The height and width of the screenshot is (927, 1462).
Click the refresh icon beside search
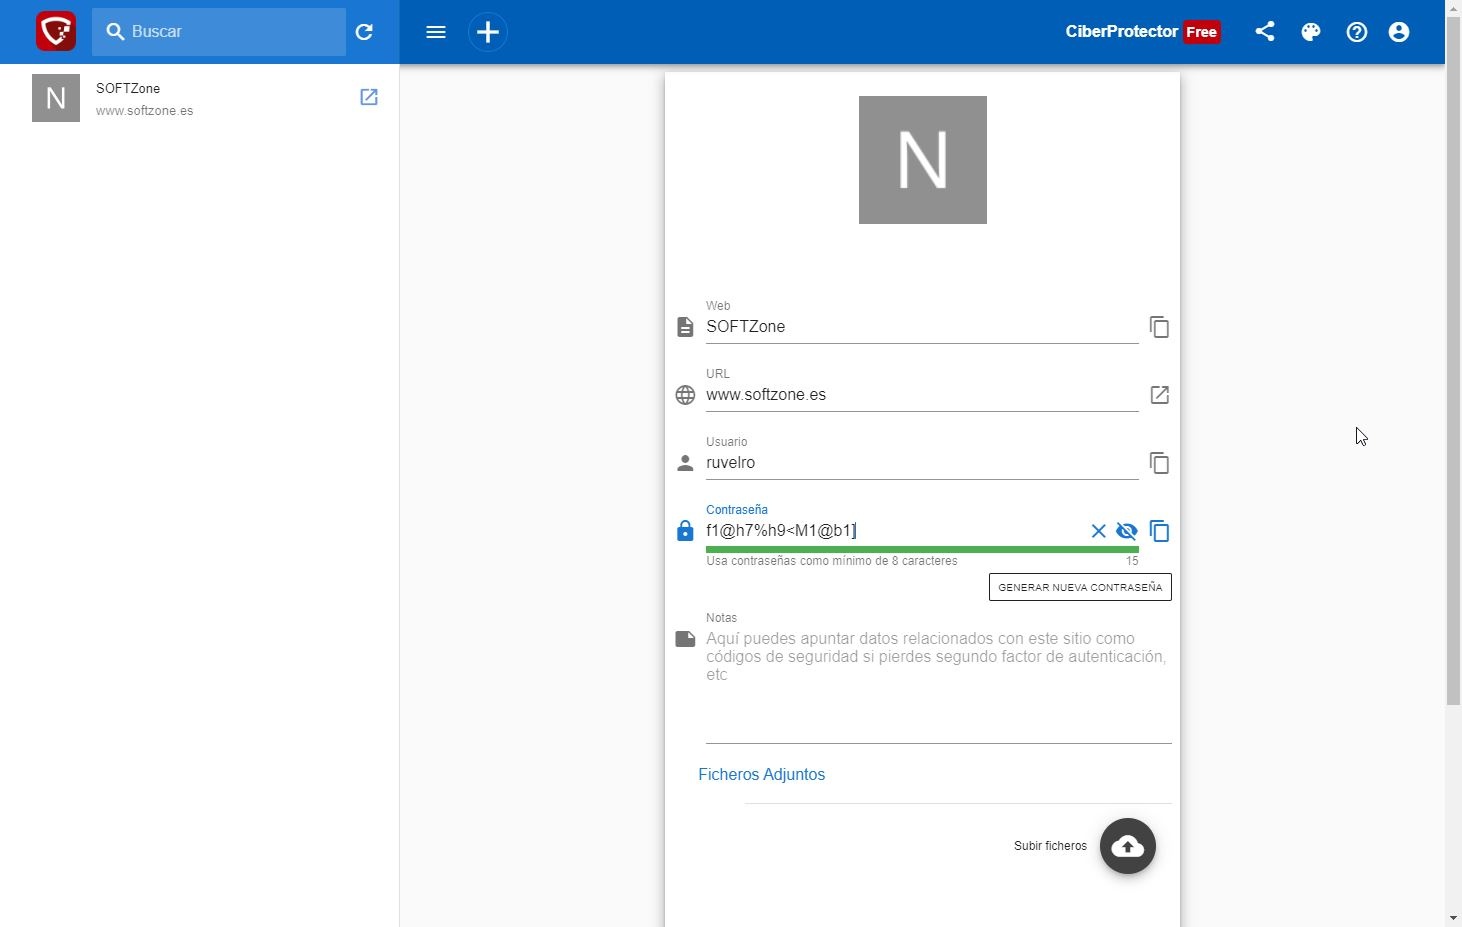pos(364,32)
